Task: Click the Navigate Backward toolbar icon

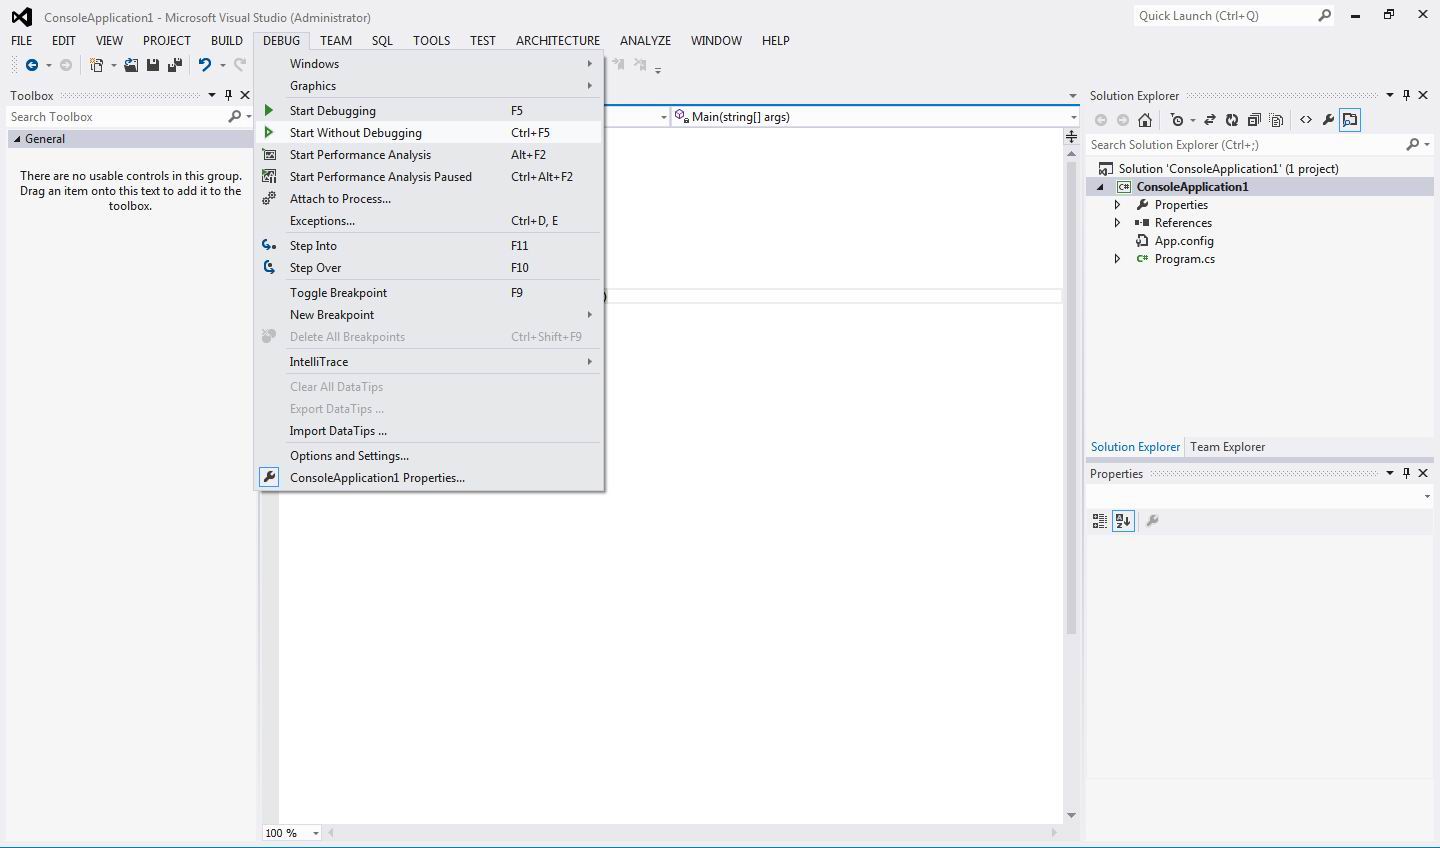Action: (32, 65)
